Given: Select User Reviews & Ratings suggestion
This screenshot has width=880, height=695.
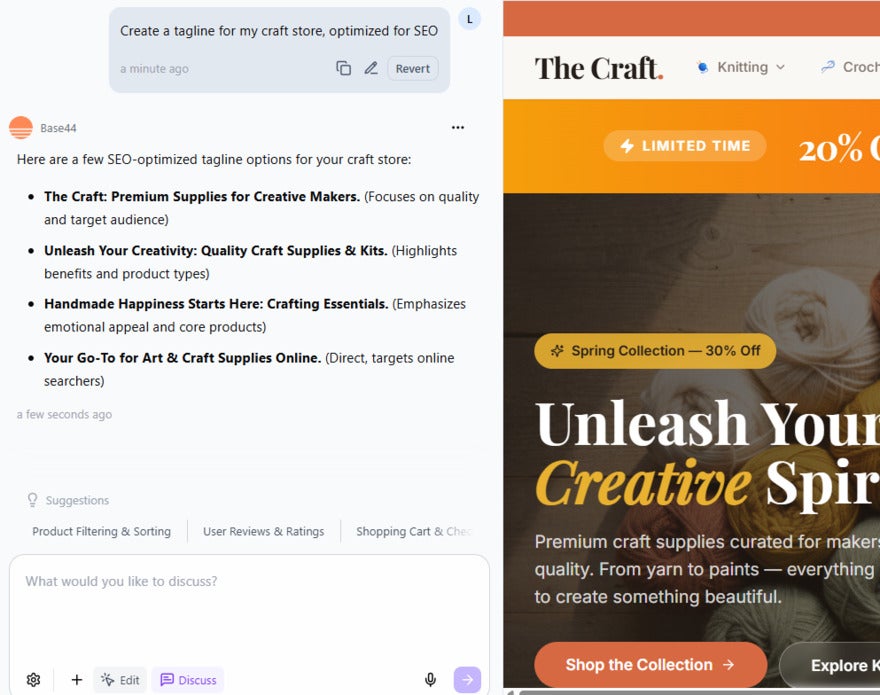Looking at the screenshot, I should (x=264, y=531).
